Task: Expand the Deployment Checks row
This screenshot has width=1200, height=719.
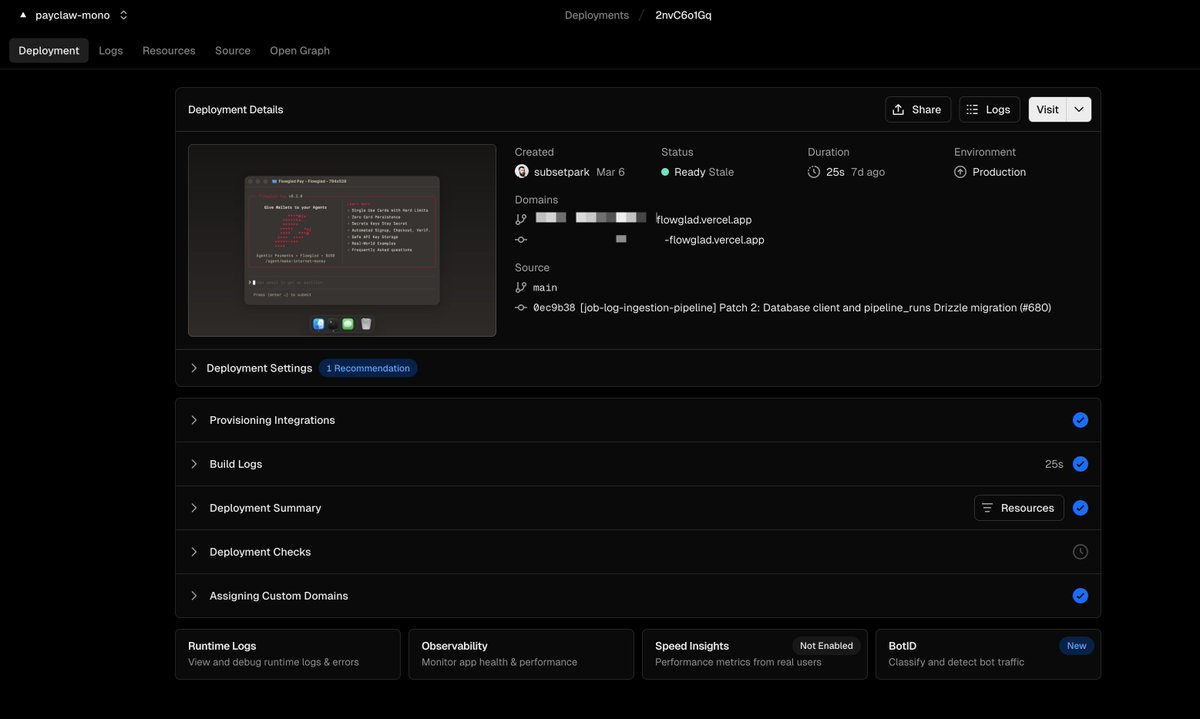Action: click(638, 552)
